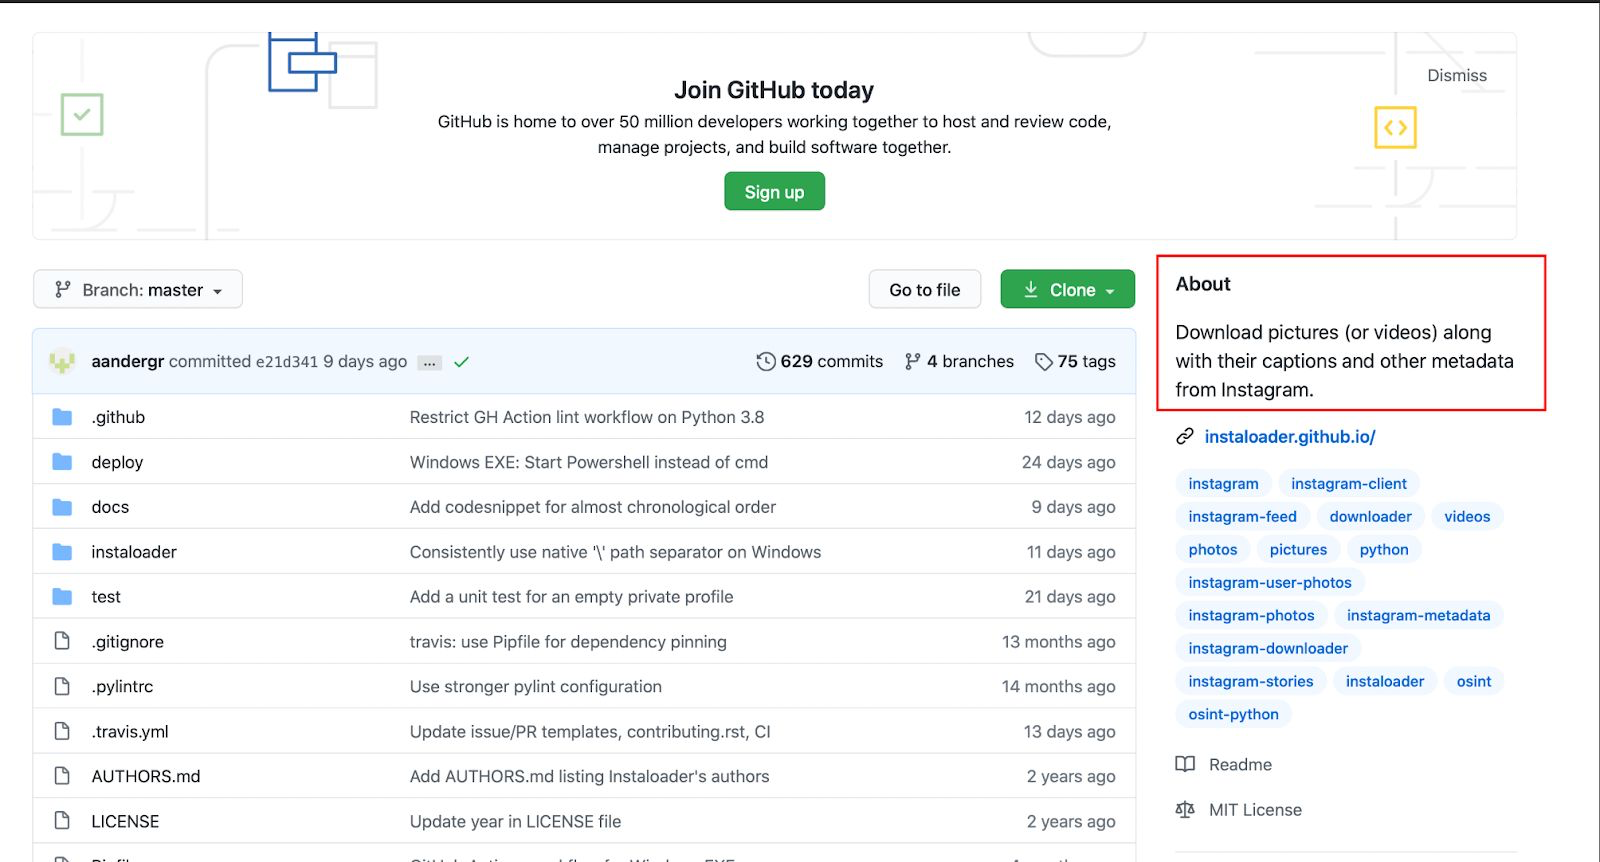Click the Go to file button
This screenshot has width=1600, height=862.
pyautogui.click(x=924, y=290)
